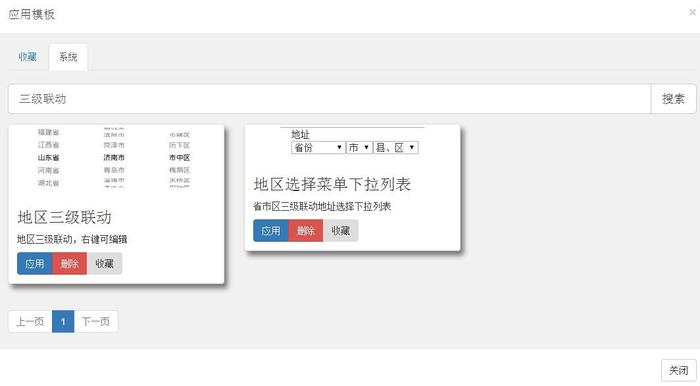The width and height of the screenshot is (700, 386).
Task: Select 槐荫区 in the preview list
Action: [x=179, y=170]
